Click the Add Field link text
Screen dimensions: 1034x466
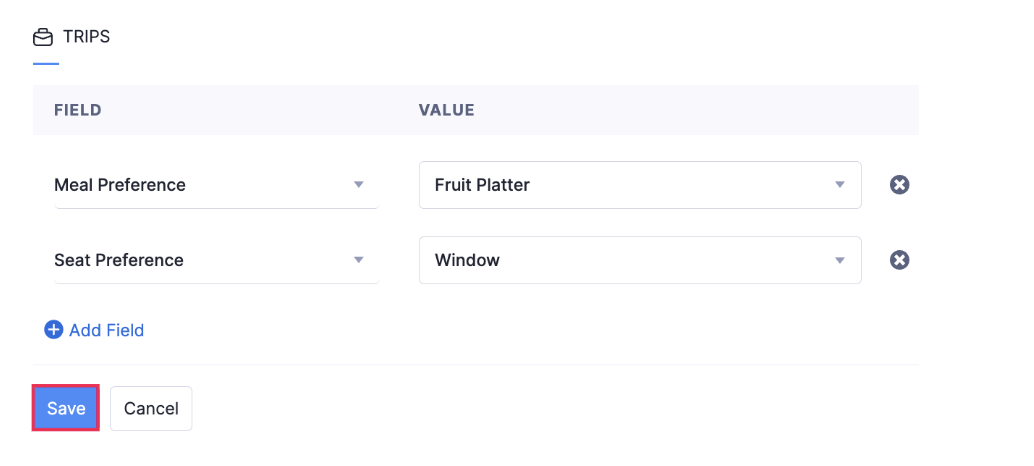click(x=106, y=330)
